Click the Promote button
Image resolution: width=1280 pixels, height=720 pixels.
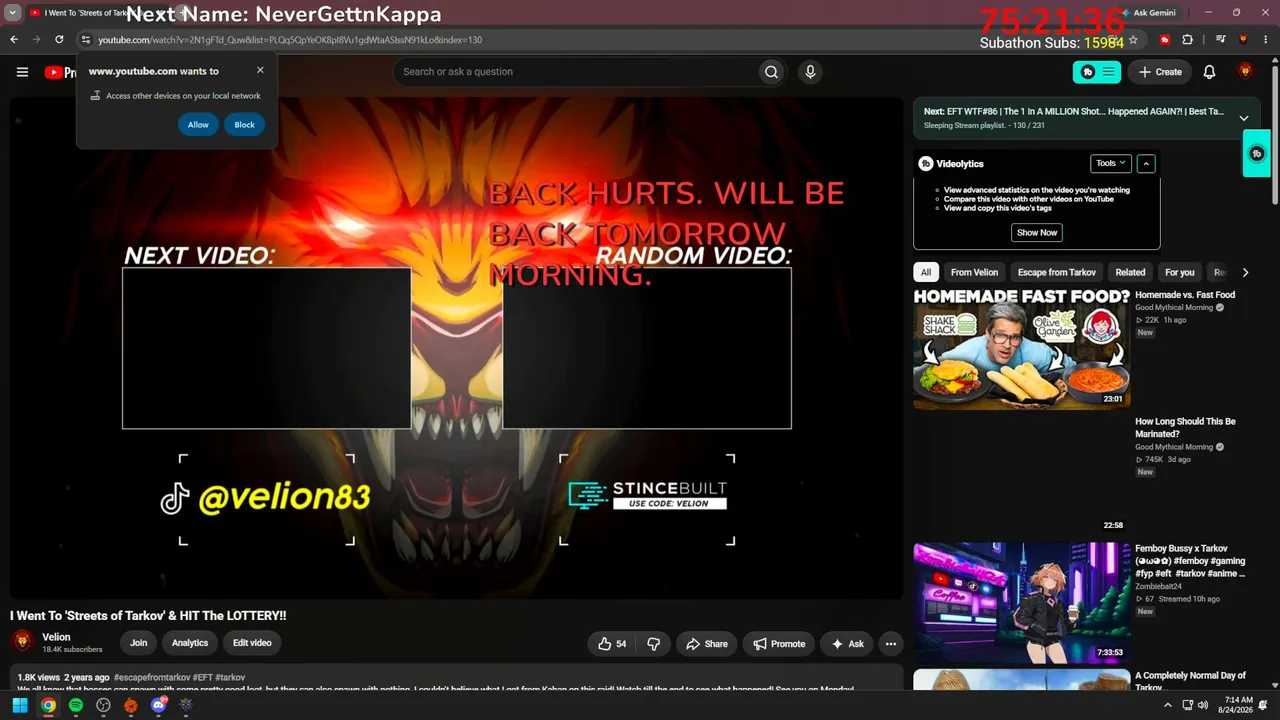click(779, 644)
